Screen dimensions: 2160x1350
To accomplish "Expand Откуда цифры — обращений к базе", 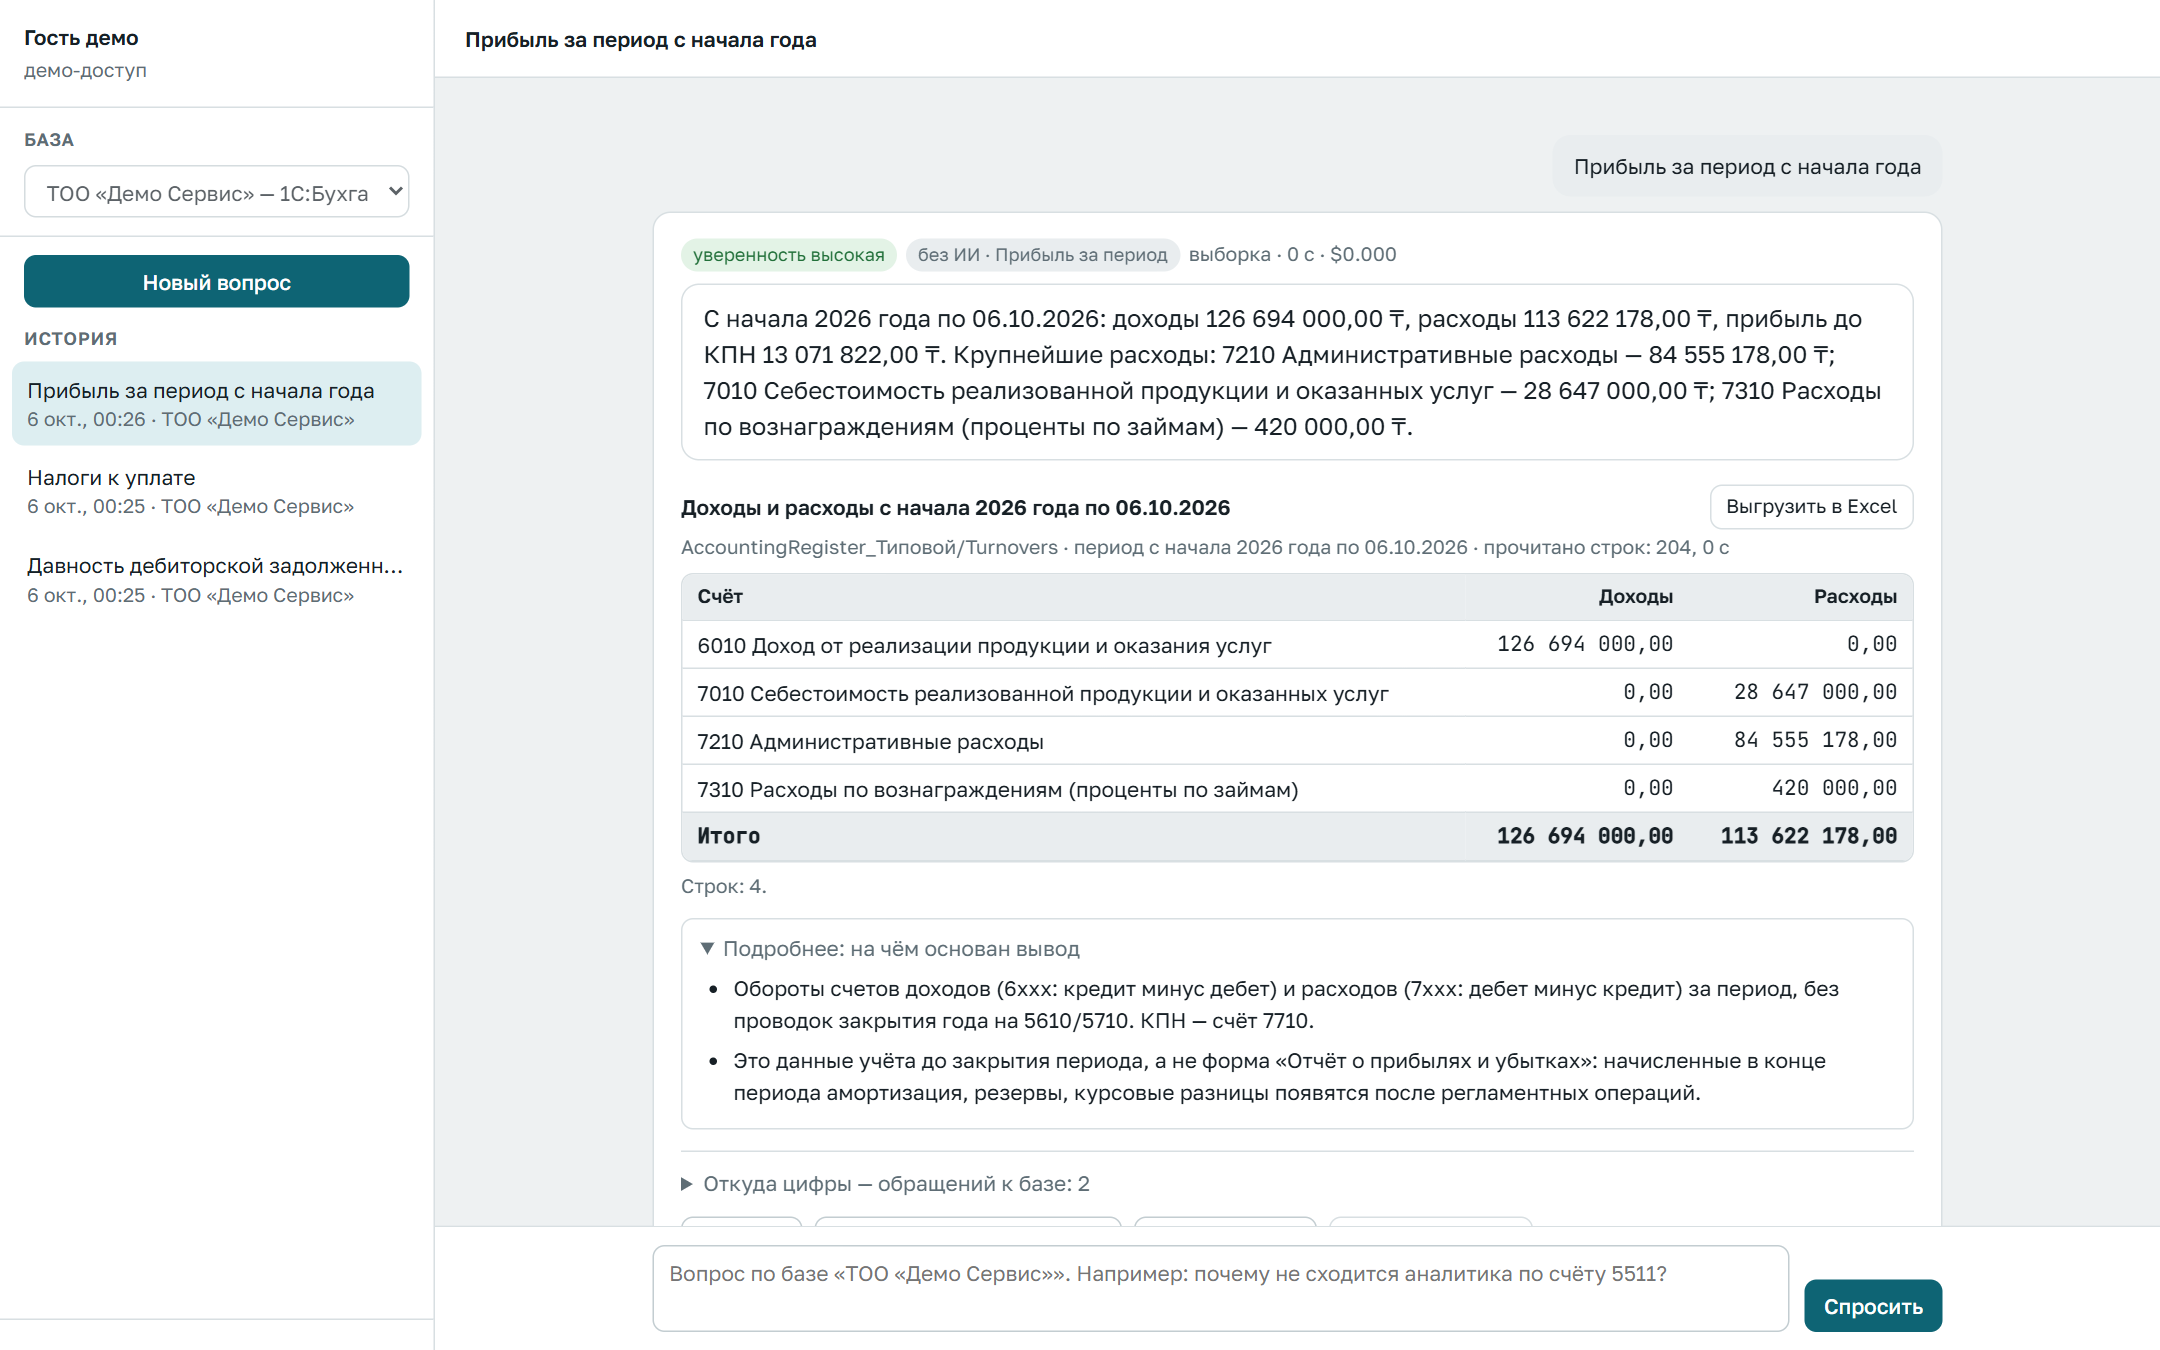I will click(885, 1184).
